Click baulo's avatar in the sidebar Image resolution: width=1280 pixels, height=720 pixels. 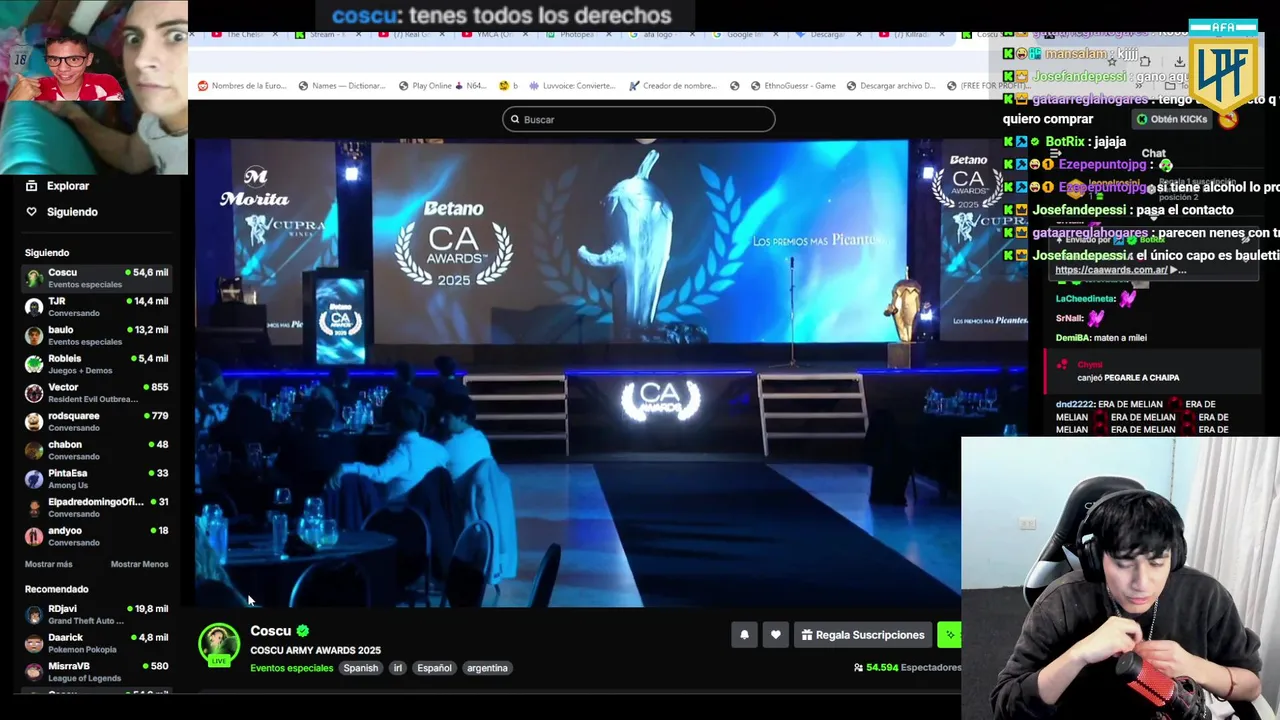pos(34,336)
